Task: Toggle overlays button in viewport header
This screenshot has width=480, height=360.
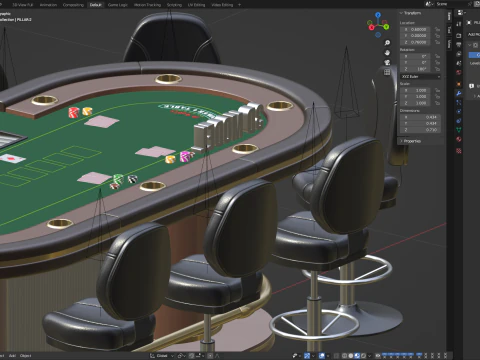Action: (322, 356)
